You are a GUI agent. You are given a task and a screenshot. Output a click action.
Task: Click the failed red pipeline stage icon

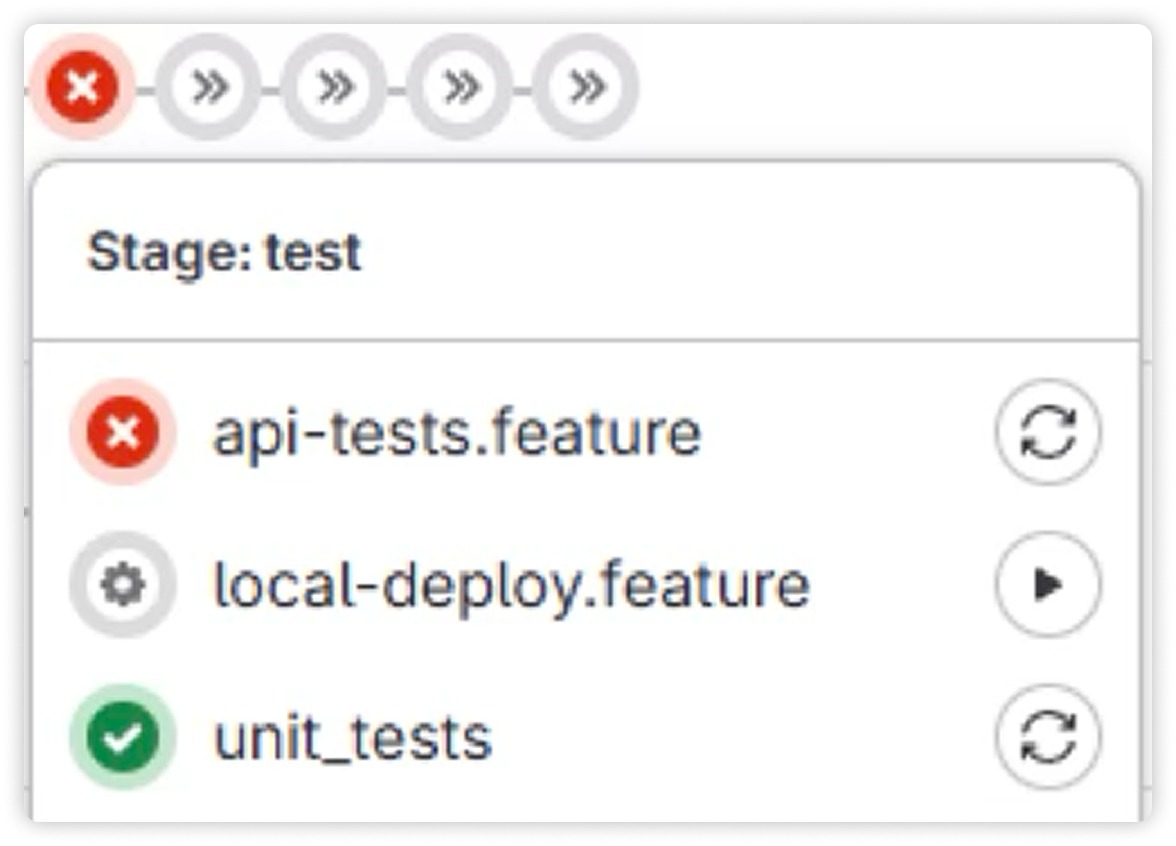click(82, 87)
